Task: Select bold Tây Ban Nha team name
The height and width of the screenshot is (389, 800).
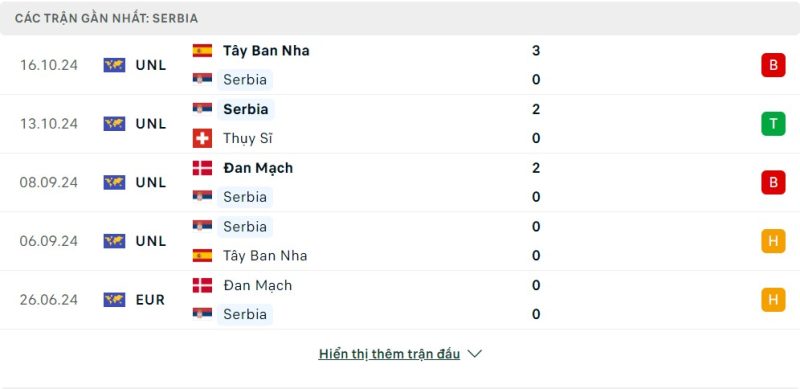Action: coord(266,51)
